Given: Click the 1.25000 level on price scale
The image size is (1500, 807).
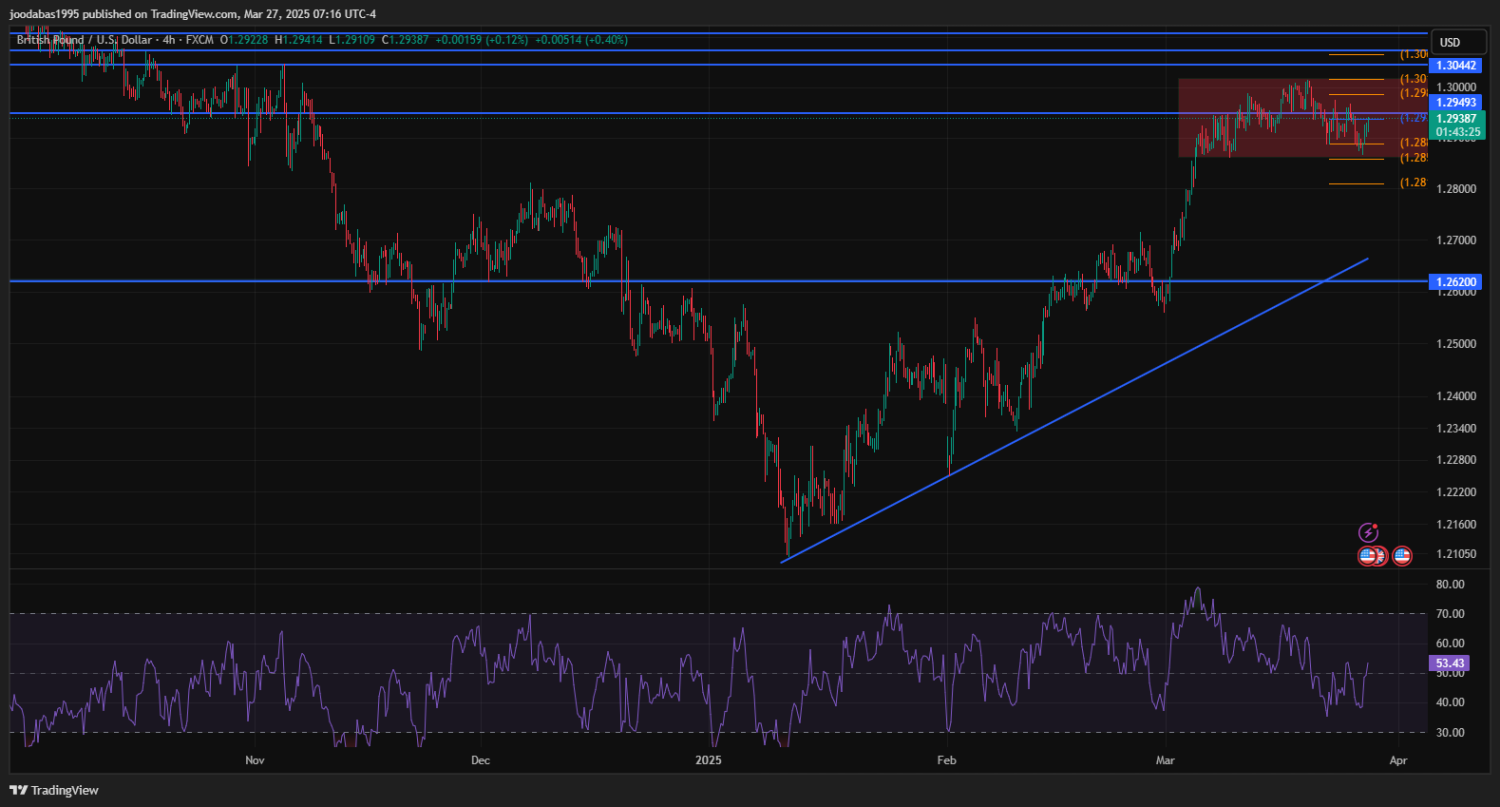Looking at the screenshot, I should point(1456,344).
